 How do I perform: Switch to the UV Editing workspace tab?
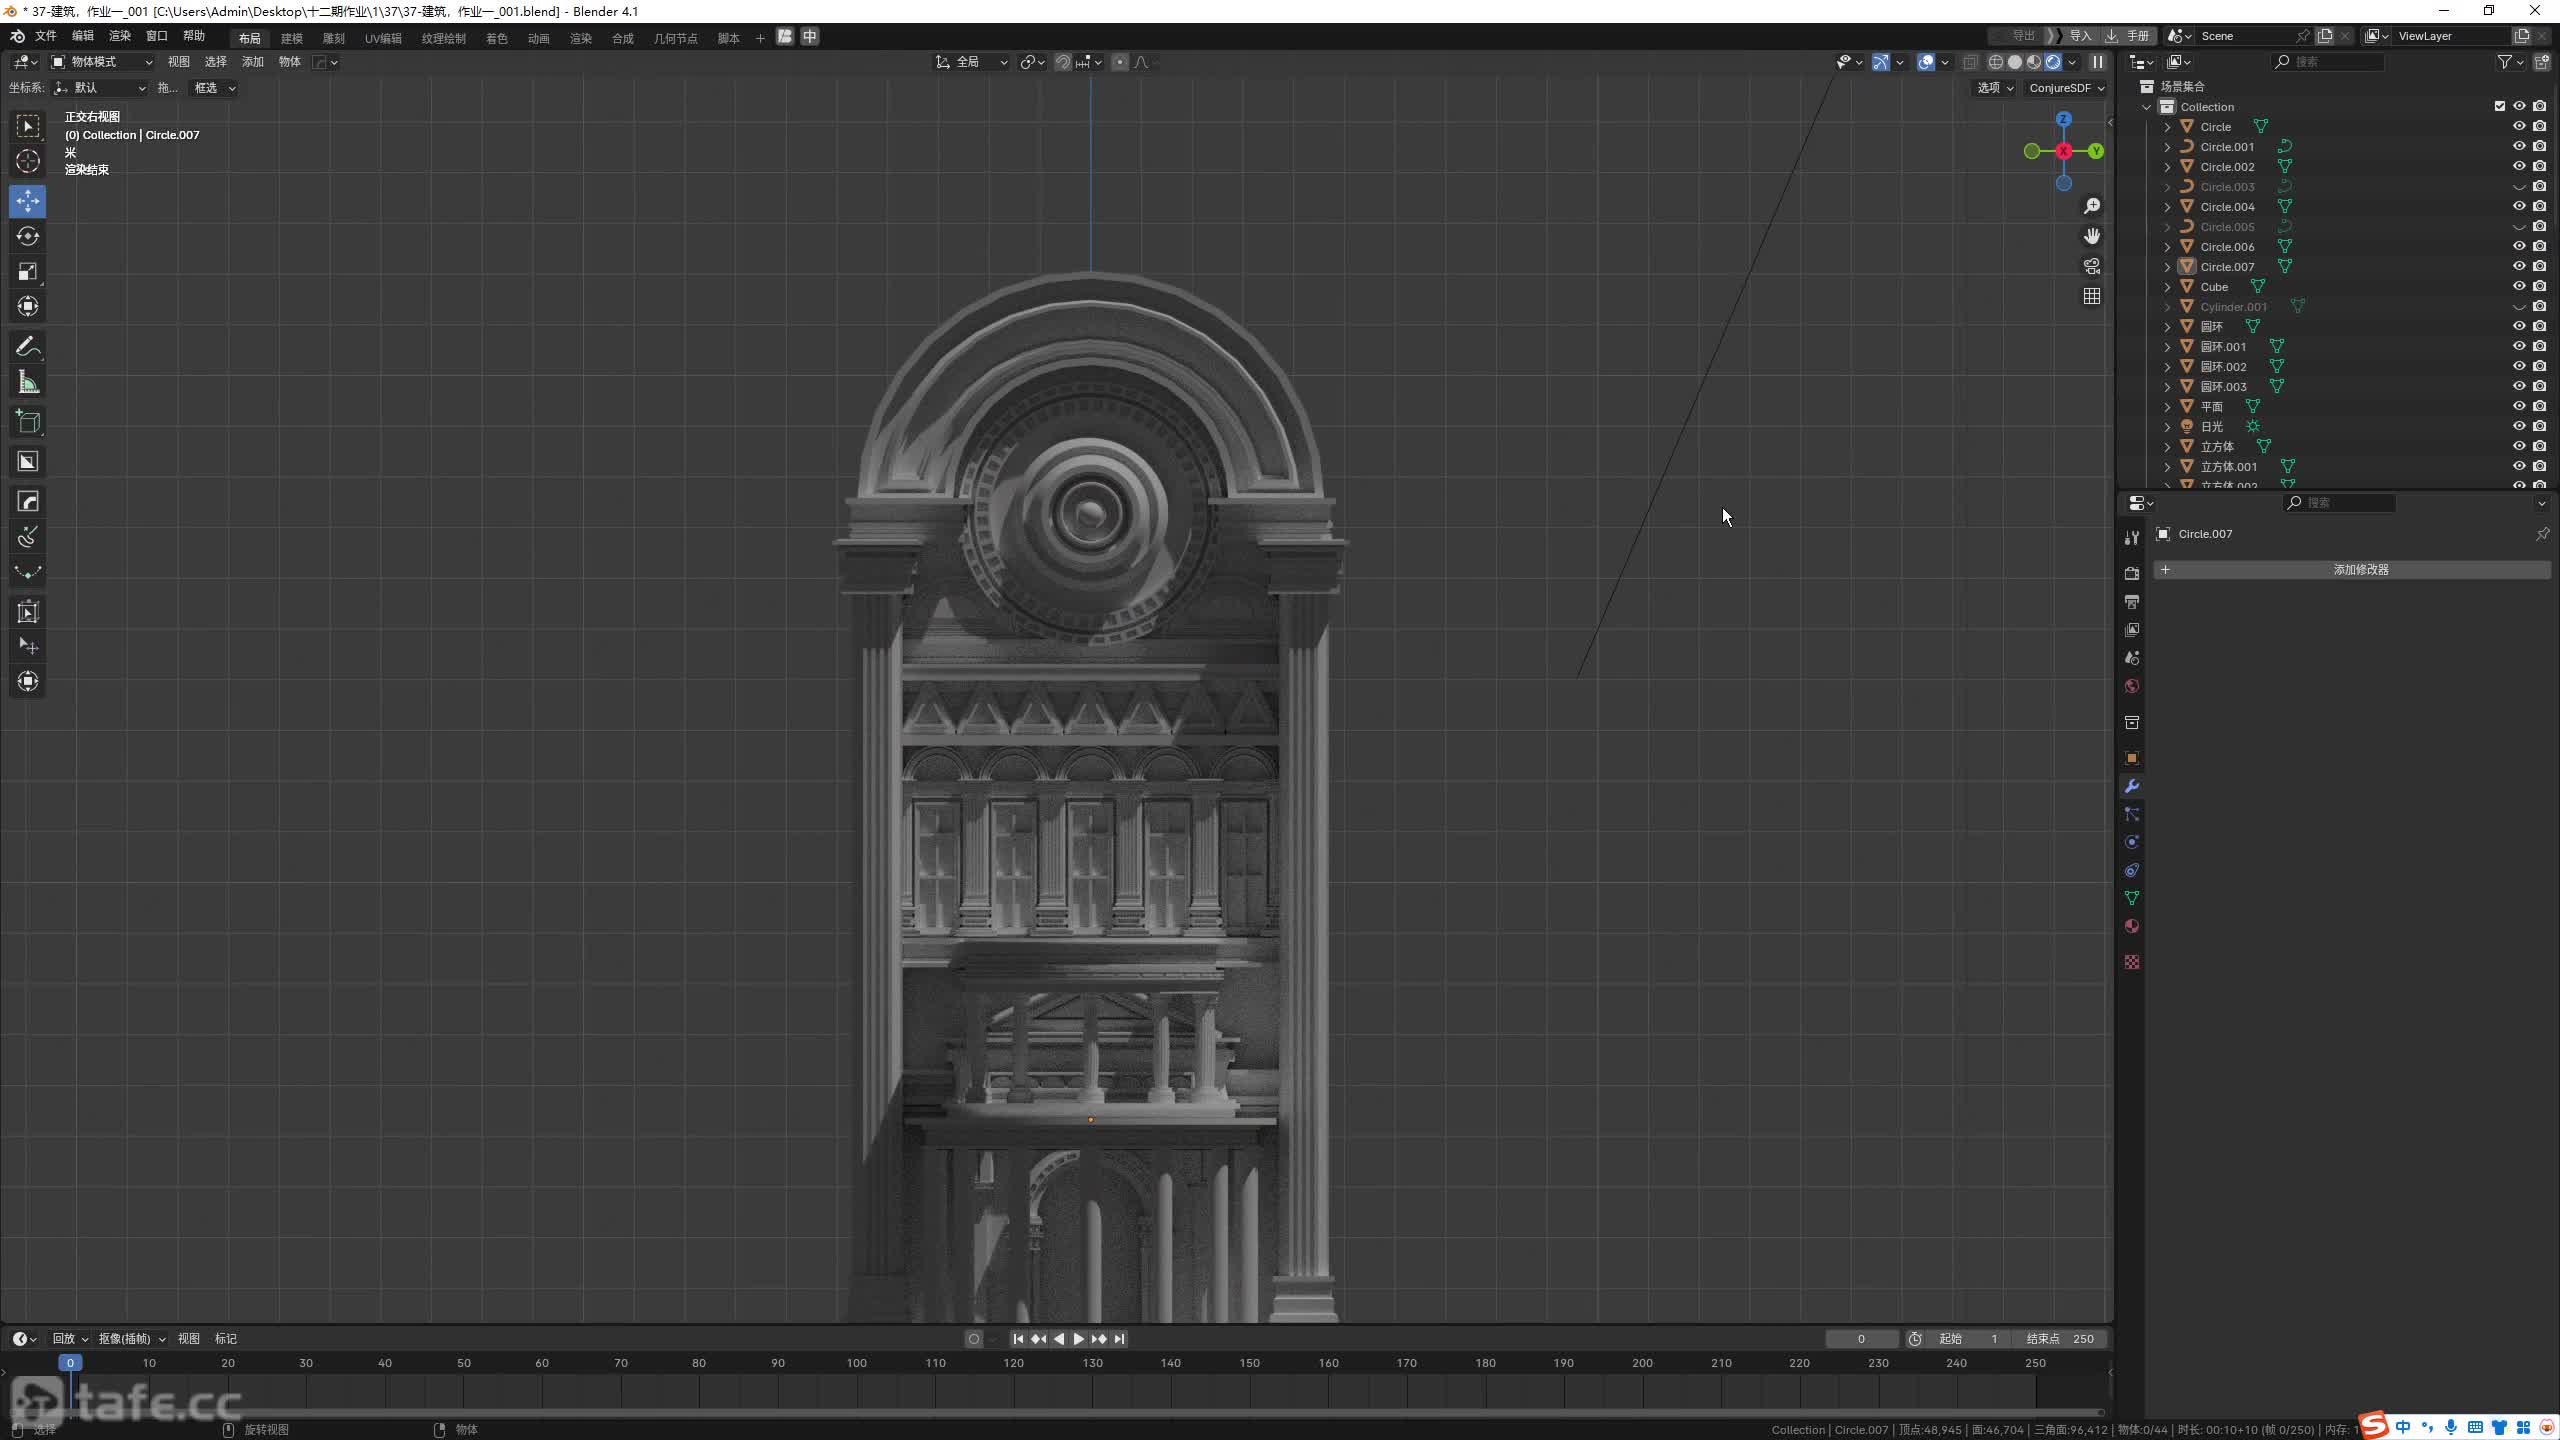pos(383,38)
